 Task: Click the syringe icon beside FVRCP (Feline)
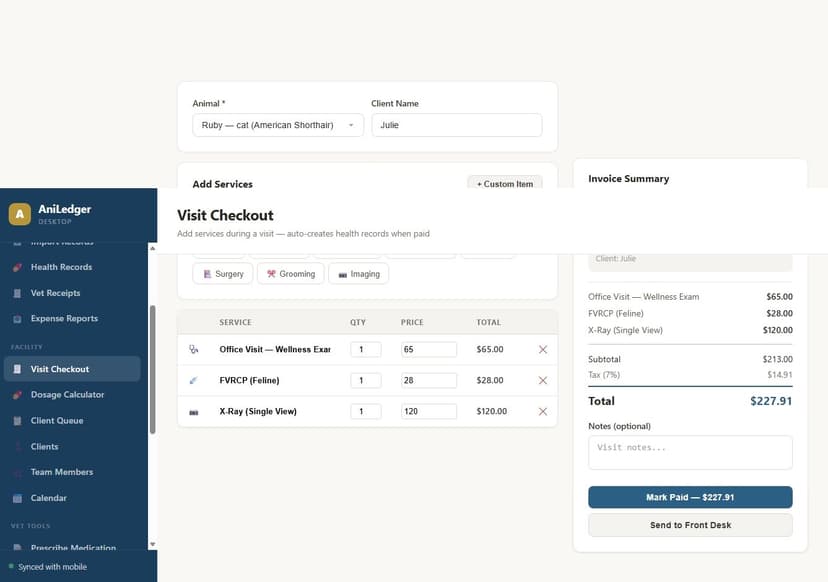[194, 380]
